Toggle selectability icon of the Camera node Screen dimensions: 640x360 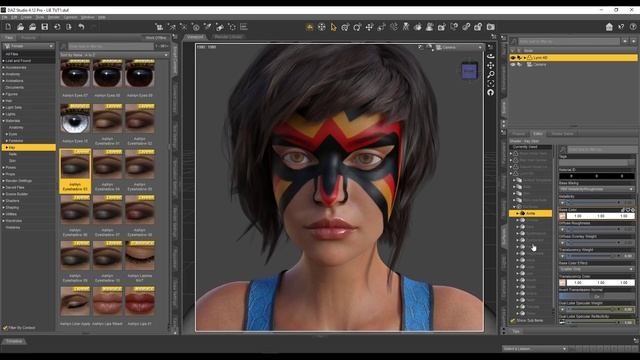tap(519, 64)
